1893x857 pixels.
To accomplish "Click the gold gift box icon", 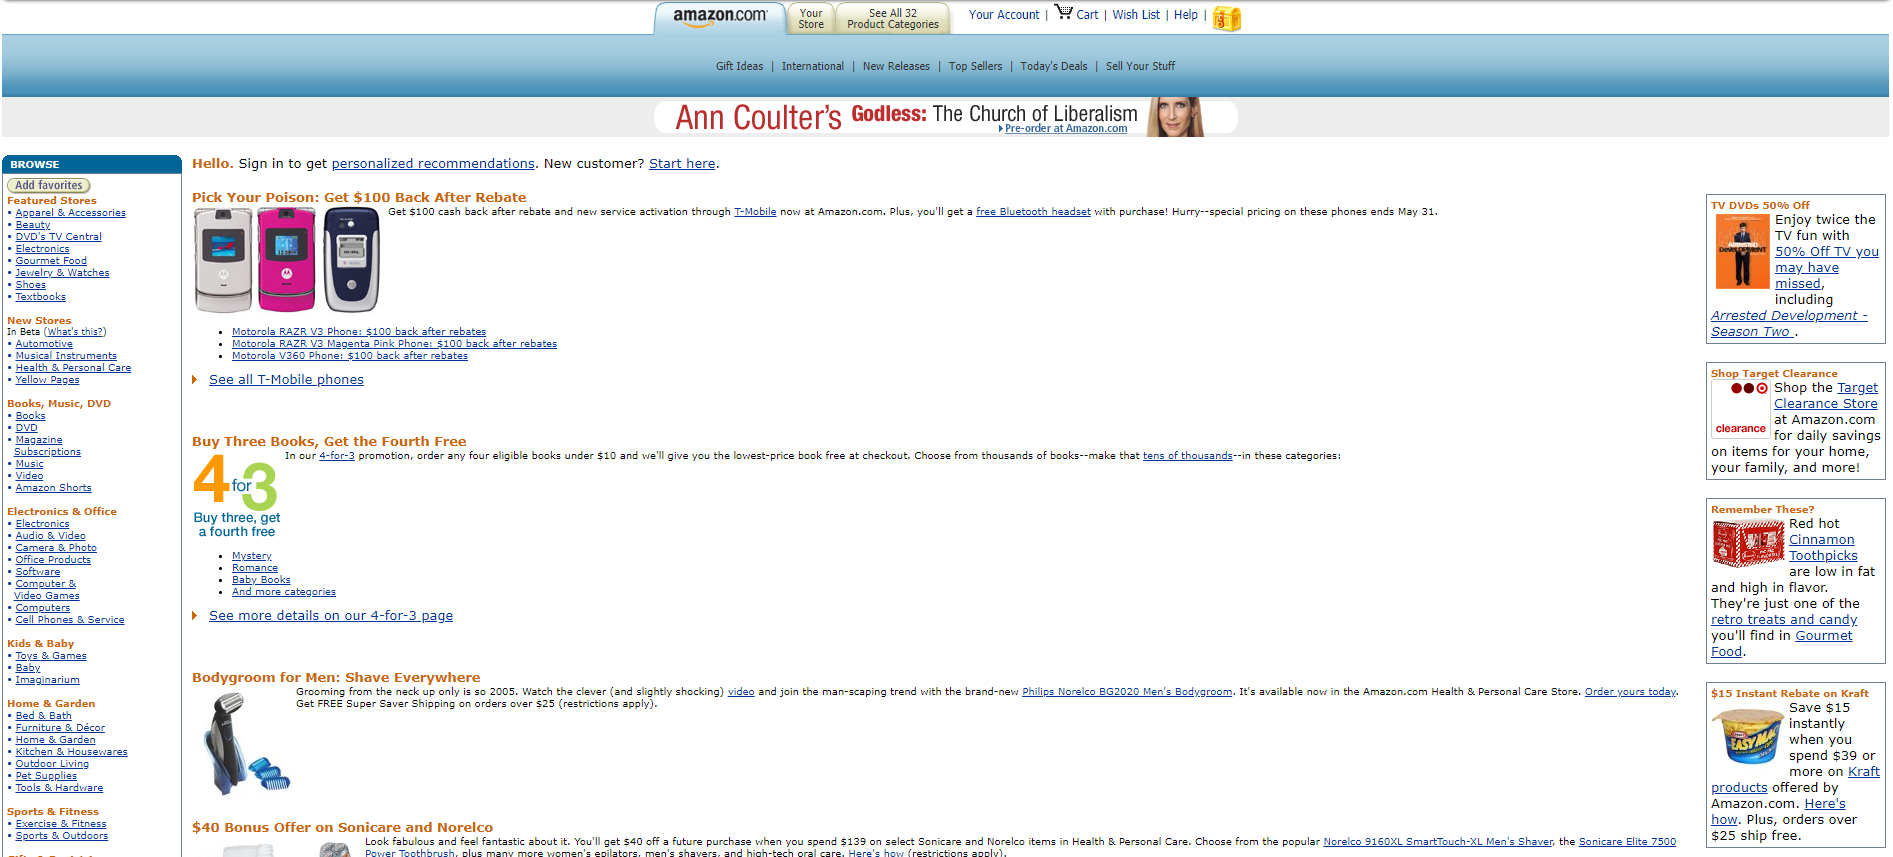I will (x=1227, y=18).
